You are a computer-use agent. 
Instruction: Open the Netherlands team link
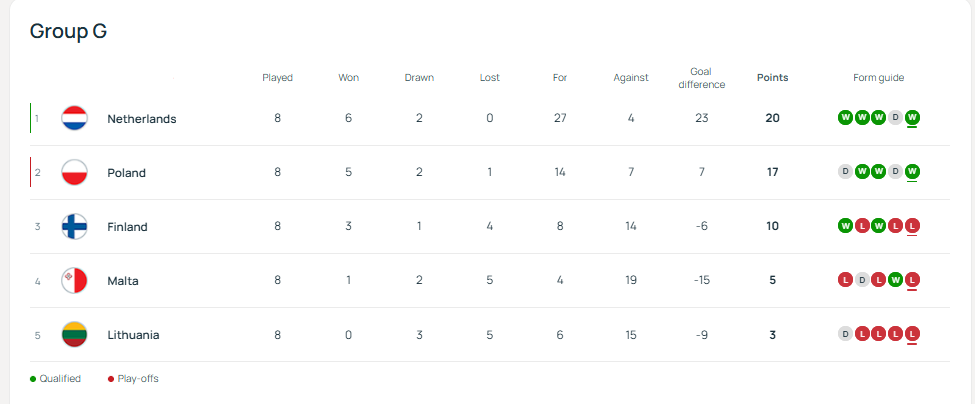[142, 119]
